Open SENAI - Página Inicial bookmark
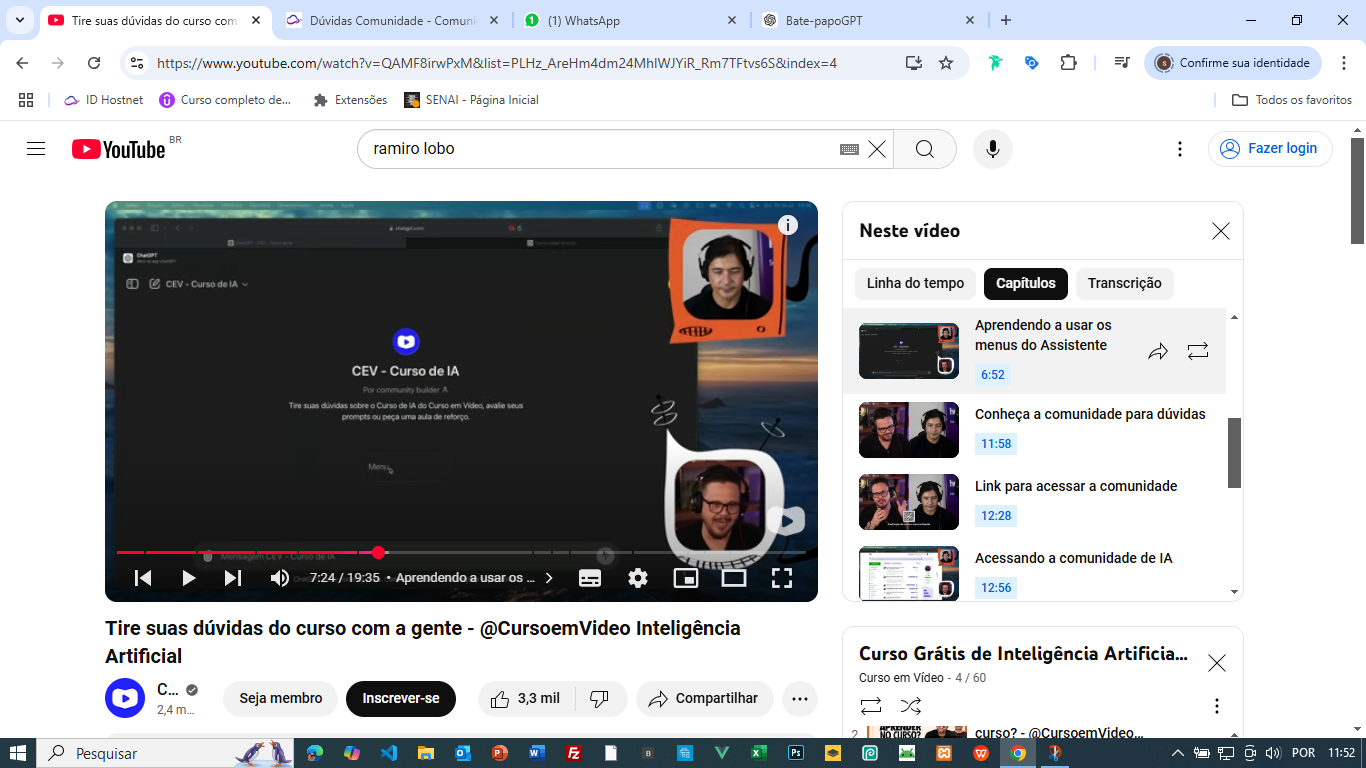 tap(472, 100)
